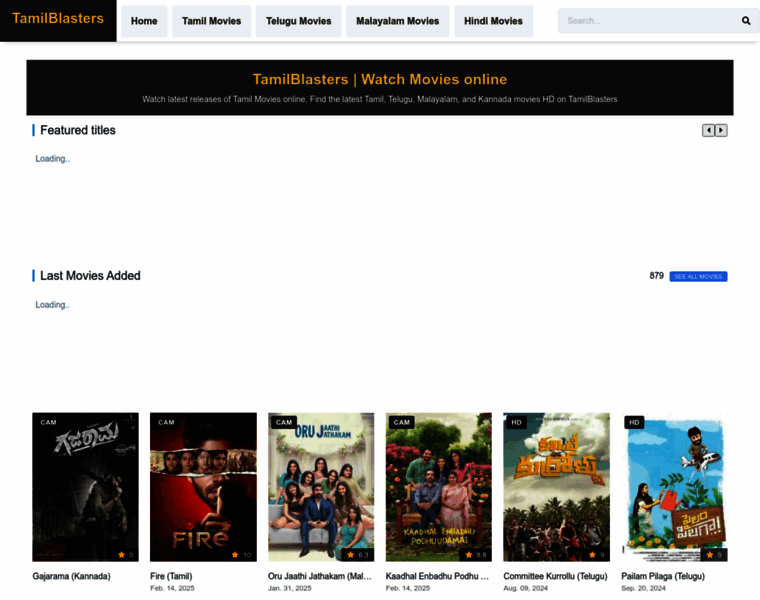
Task: Open the Fire movie poster
Action: pos(203,487)
